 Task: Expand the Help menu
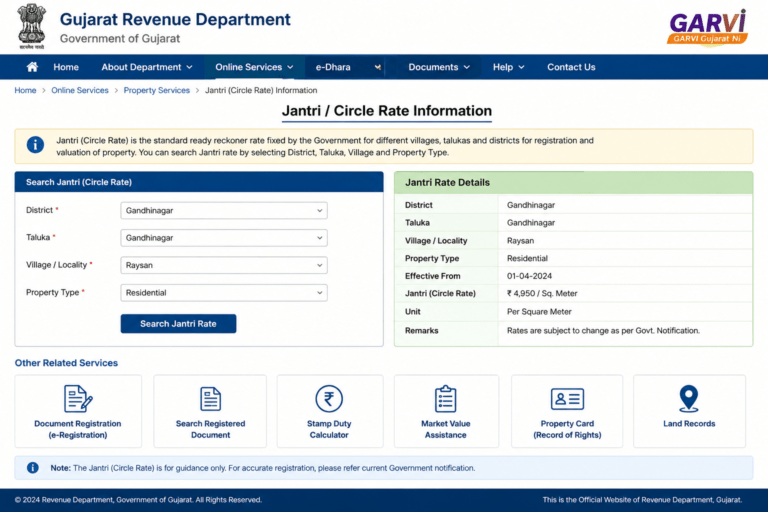508,67
